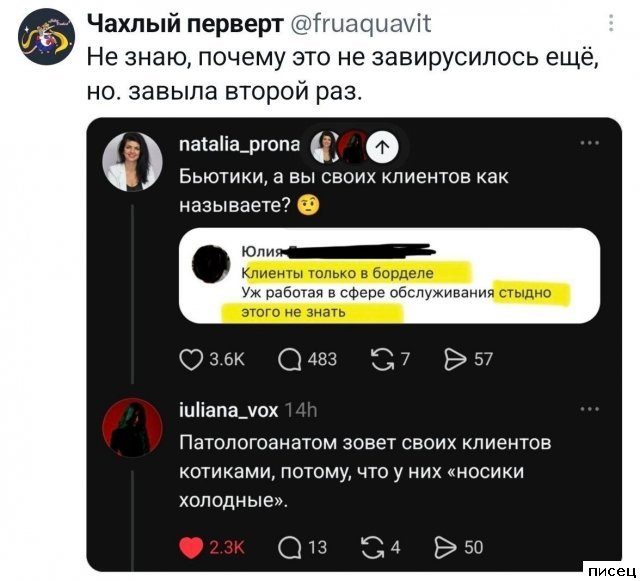640x581 pixels.
Task: Open the Чахлый перверт Sailor Moon avatar
Action: coord(46,37)
